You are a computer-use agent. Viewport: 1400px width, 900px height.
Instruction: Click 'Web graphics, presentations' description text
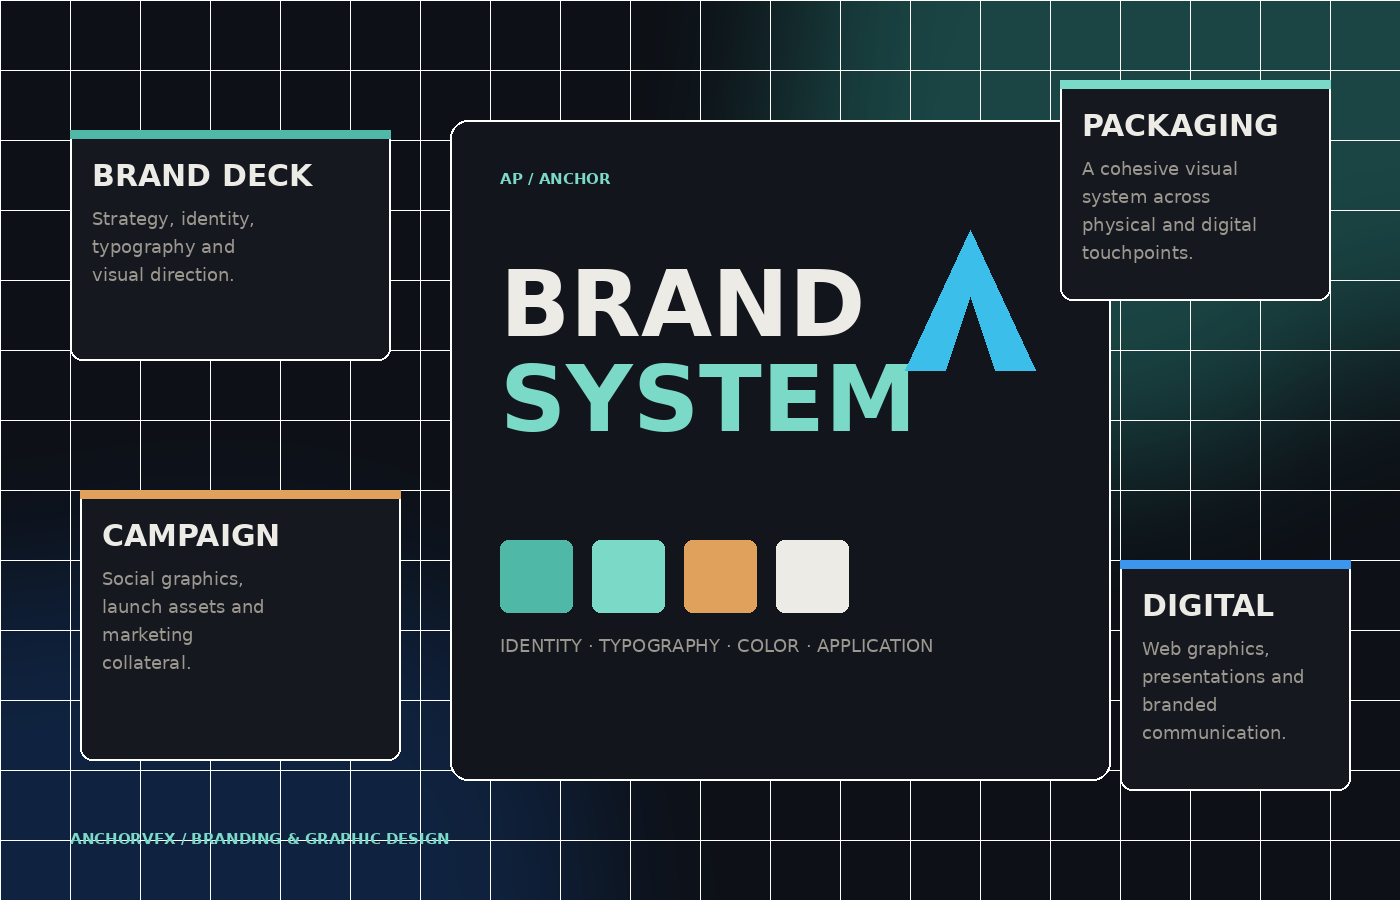1223,691
